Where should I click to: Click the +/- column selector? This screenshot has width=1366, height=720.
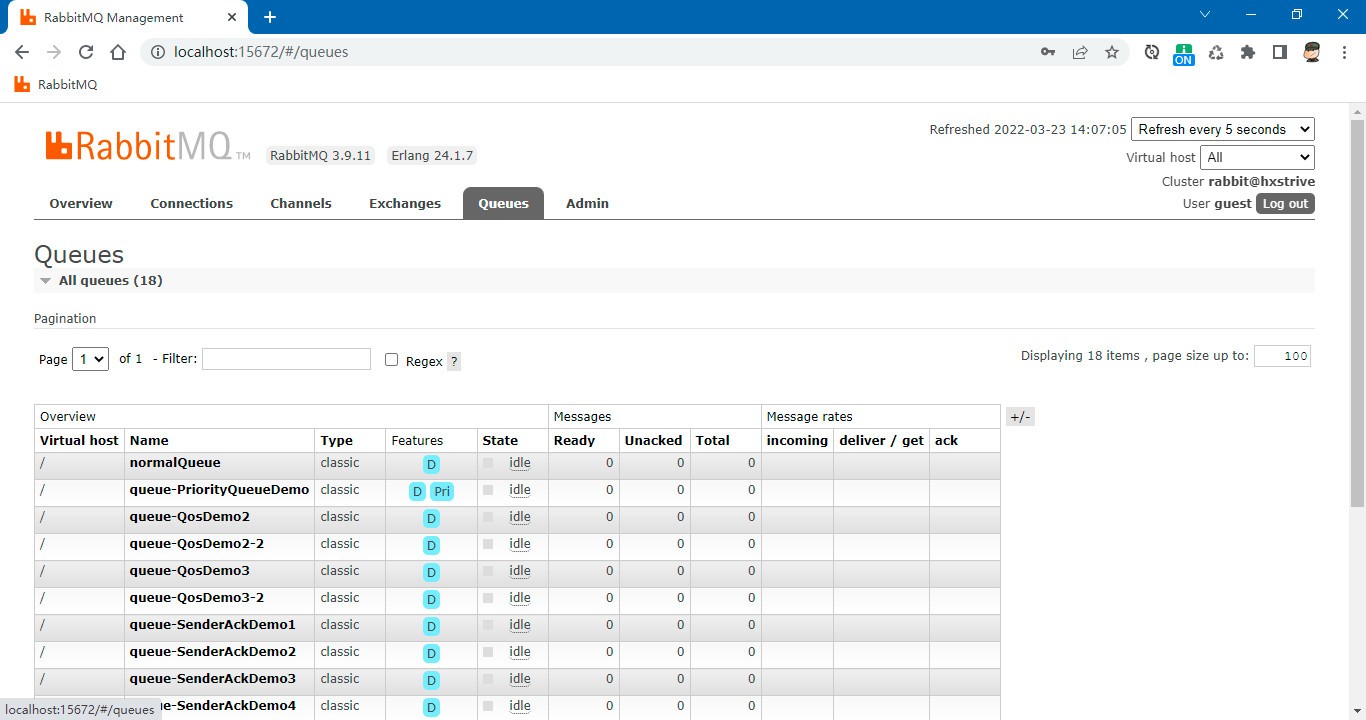(x=1020, y=417)
